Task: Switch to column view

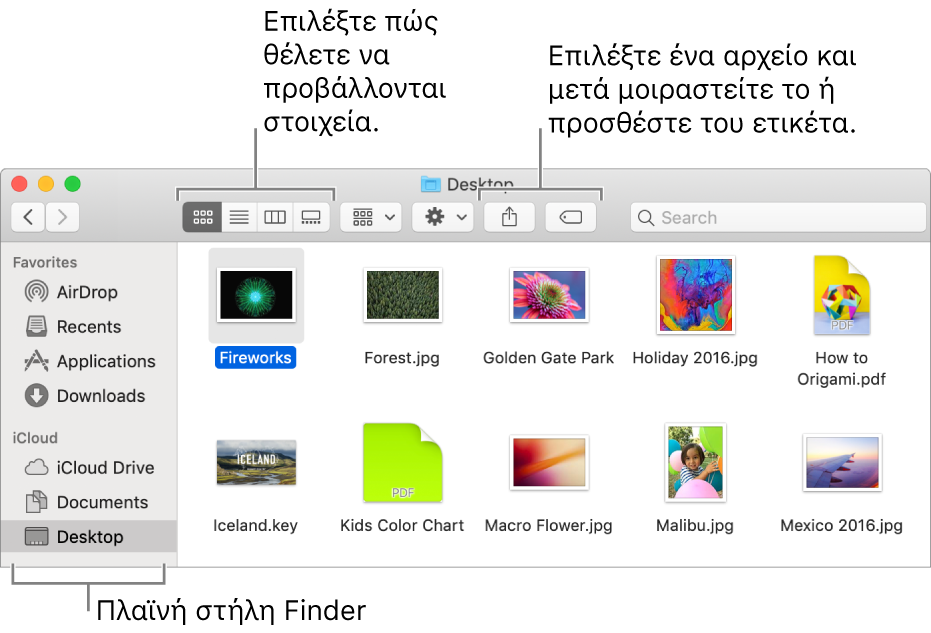Action: pyautogui.click(x=275, y=217)
